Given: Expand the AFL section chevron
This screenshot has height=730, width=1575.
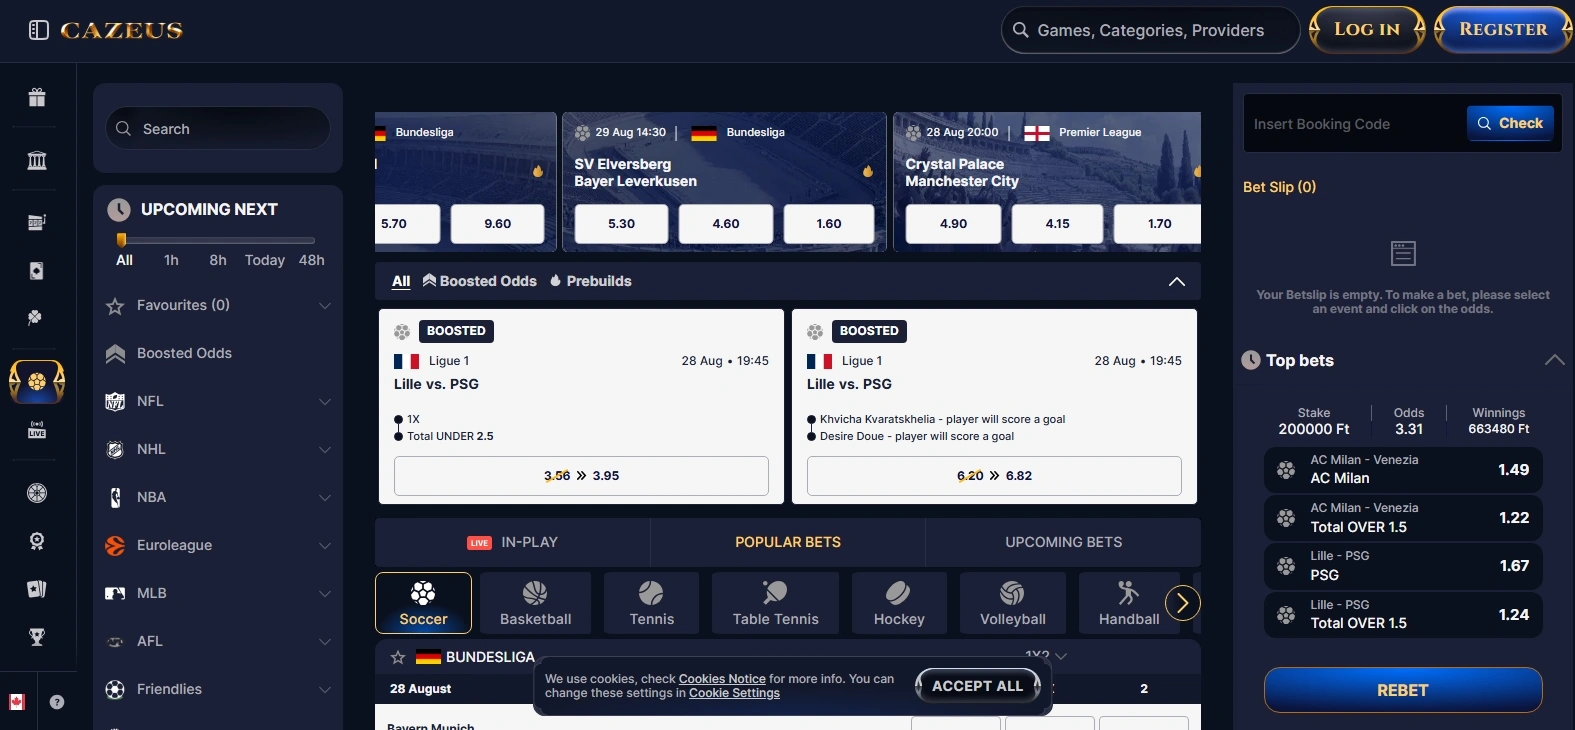Looking at the screenshot, I should [325, 642].
